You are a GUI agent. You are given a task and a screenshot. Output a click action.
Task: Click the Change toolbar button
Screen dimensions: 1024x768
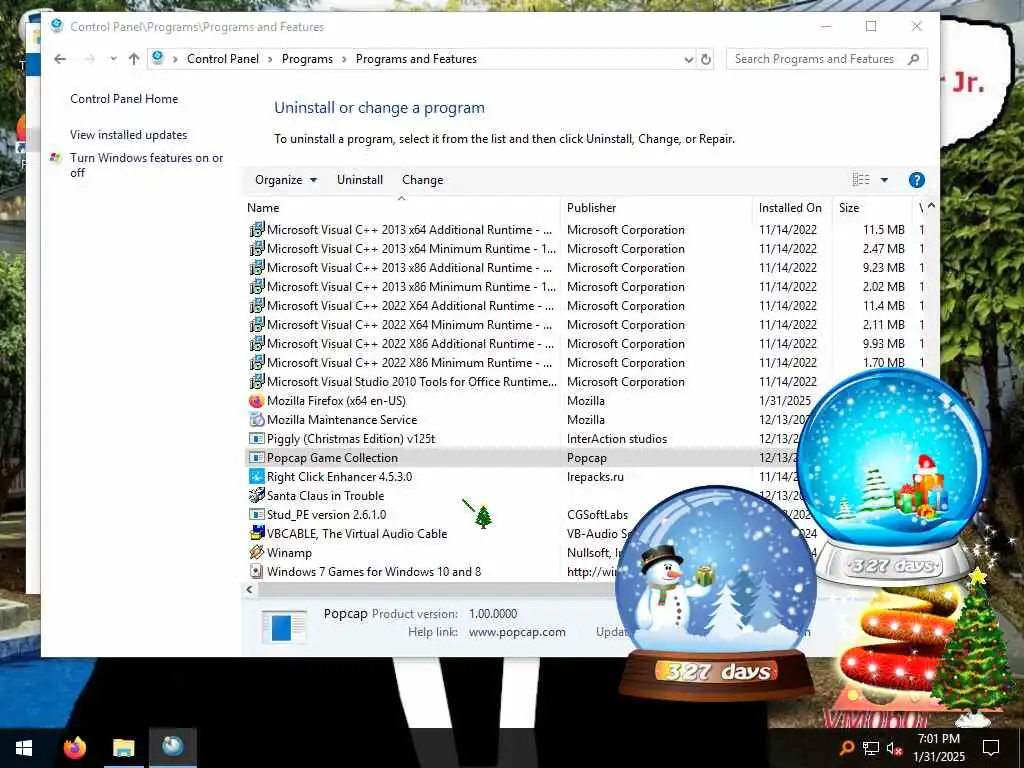tap(423, 180)
